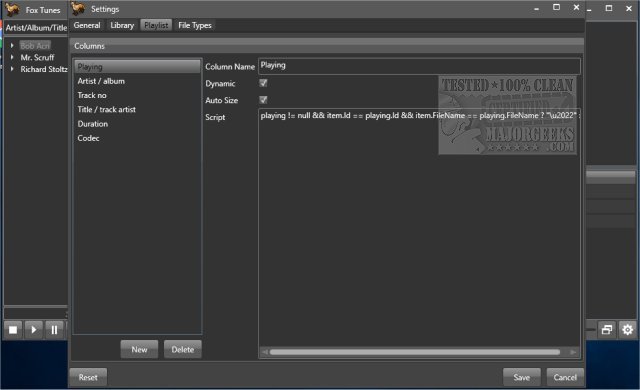Expand the Mr. Scruff tree entry
This screenshot has width=640, height=390.
[12, 58]
